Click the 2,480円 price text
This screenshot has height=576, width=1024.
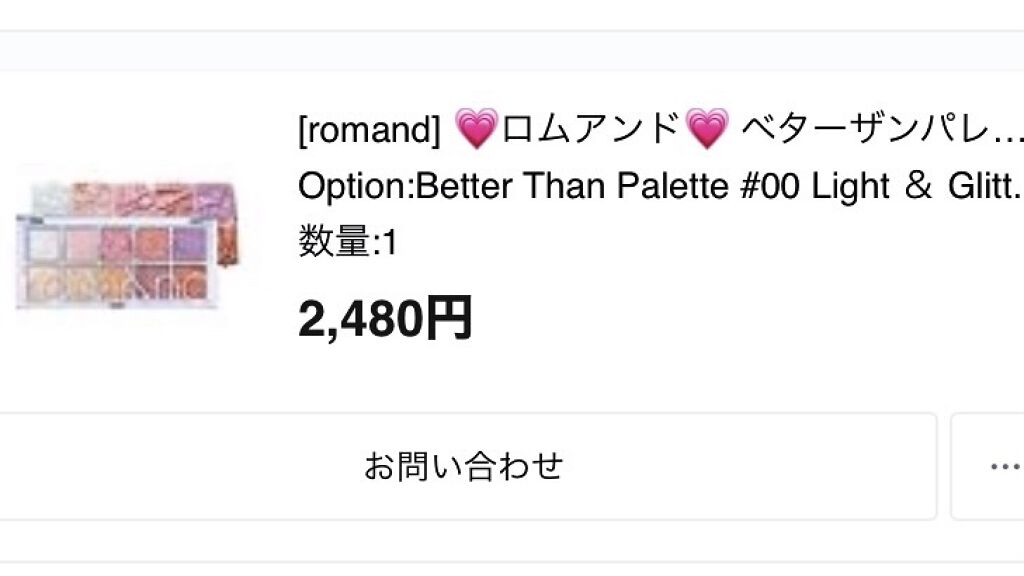tap(385, 319)
